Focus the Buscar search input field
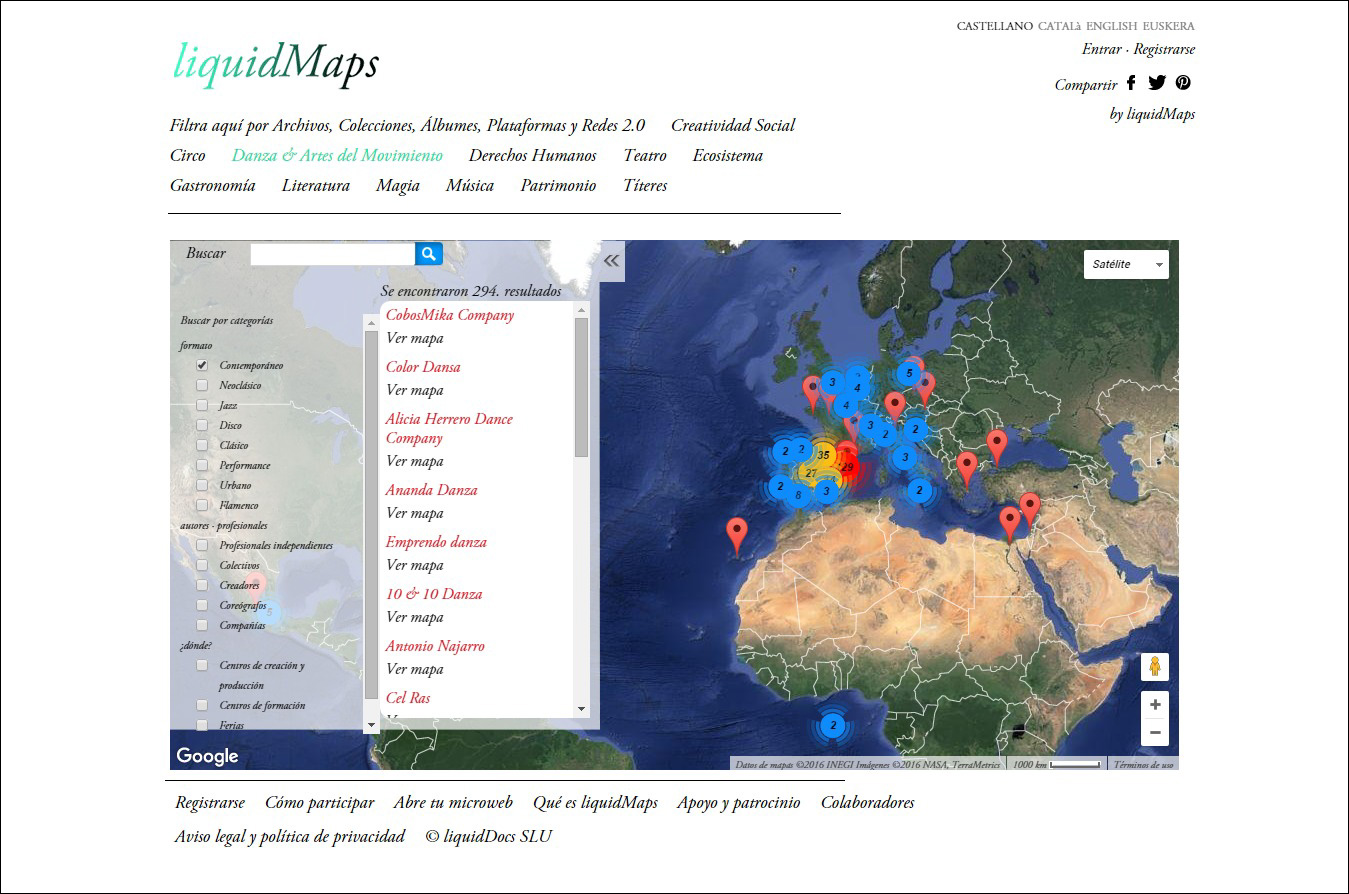 click(333, 254)
